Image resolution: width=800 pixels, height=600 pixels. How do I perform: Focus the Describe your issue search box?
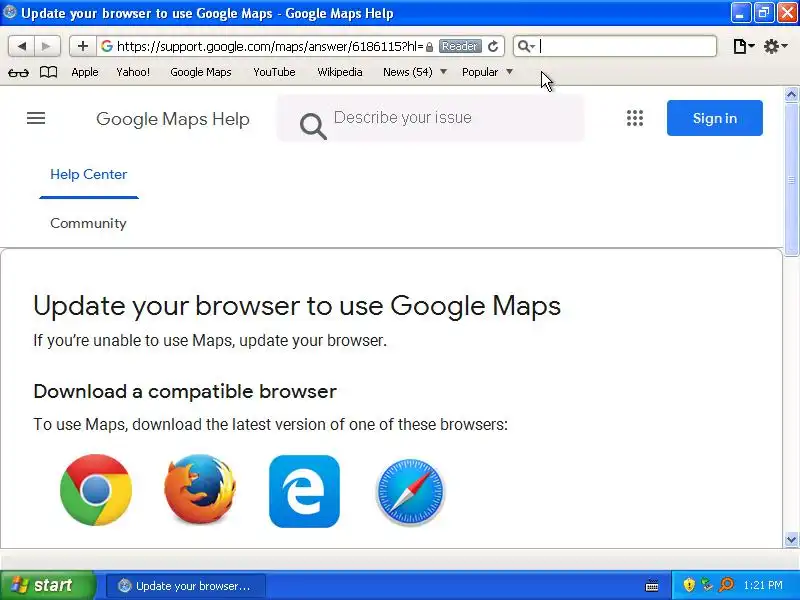(x=431, y=118)
